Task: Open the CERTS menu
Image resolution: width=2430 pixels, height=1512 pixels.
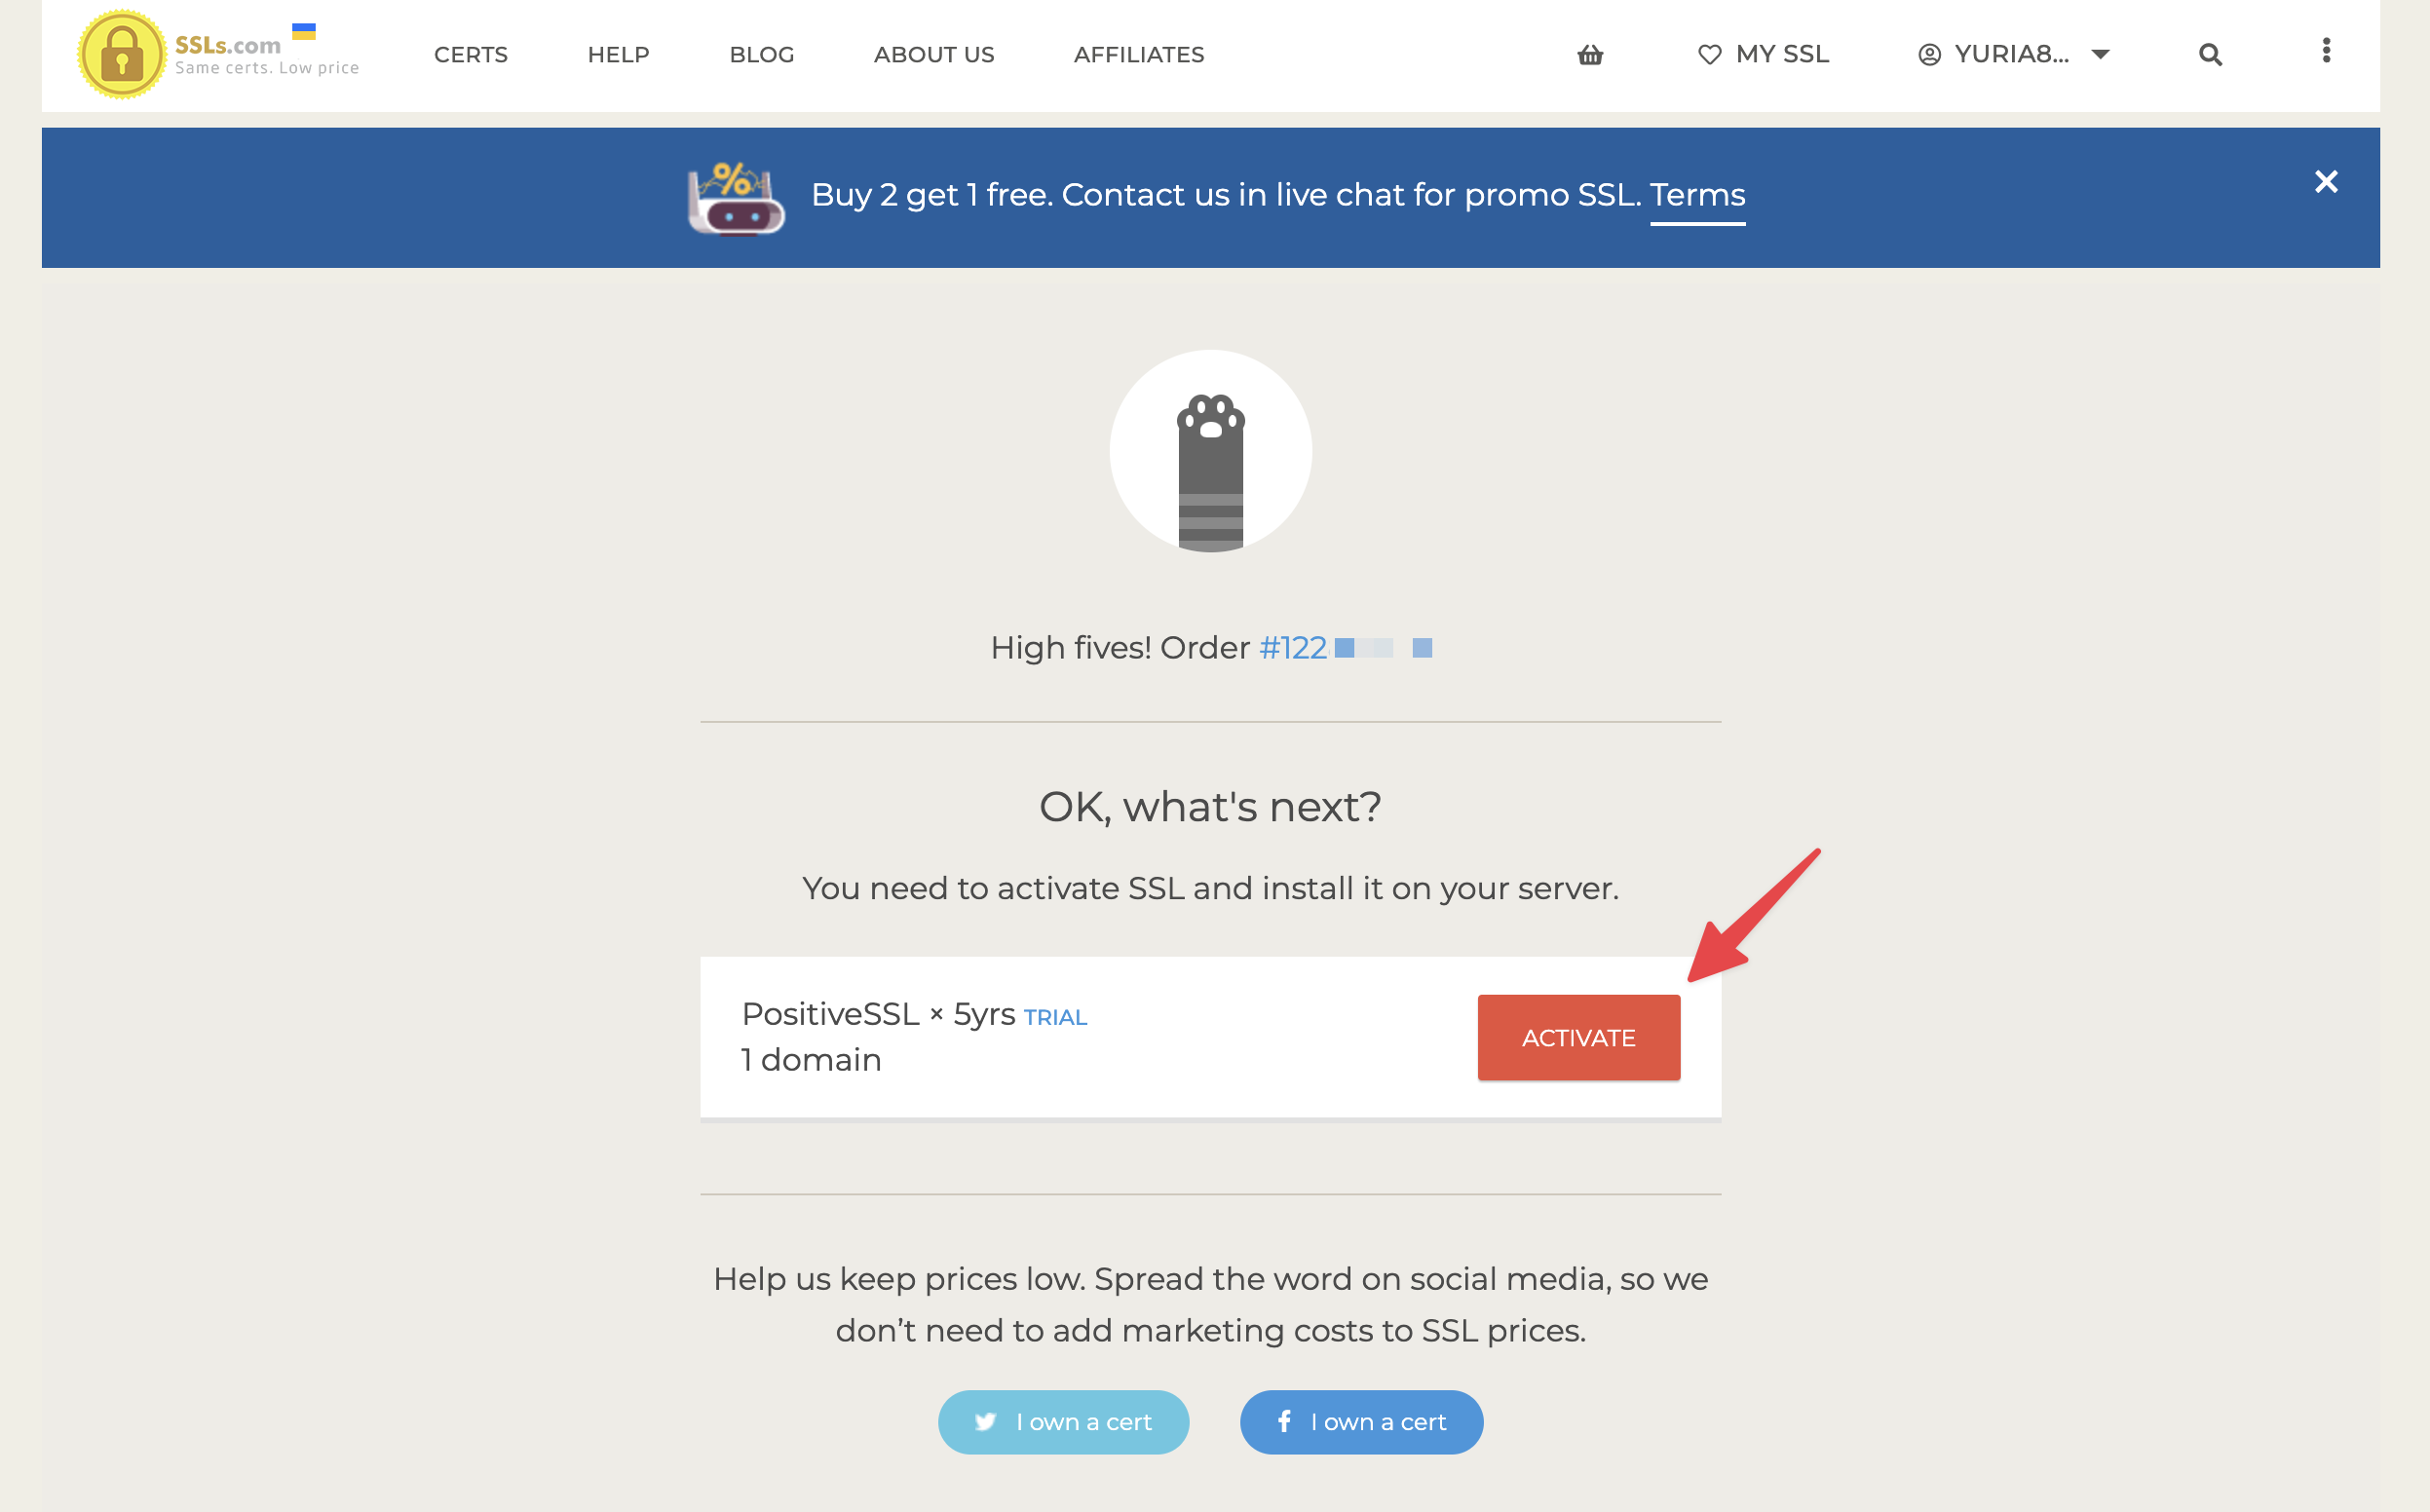Action: pyautogui.click(x=471, y=55)
